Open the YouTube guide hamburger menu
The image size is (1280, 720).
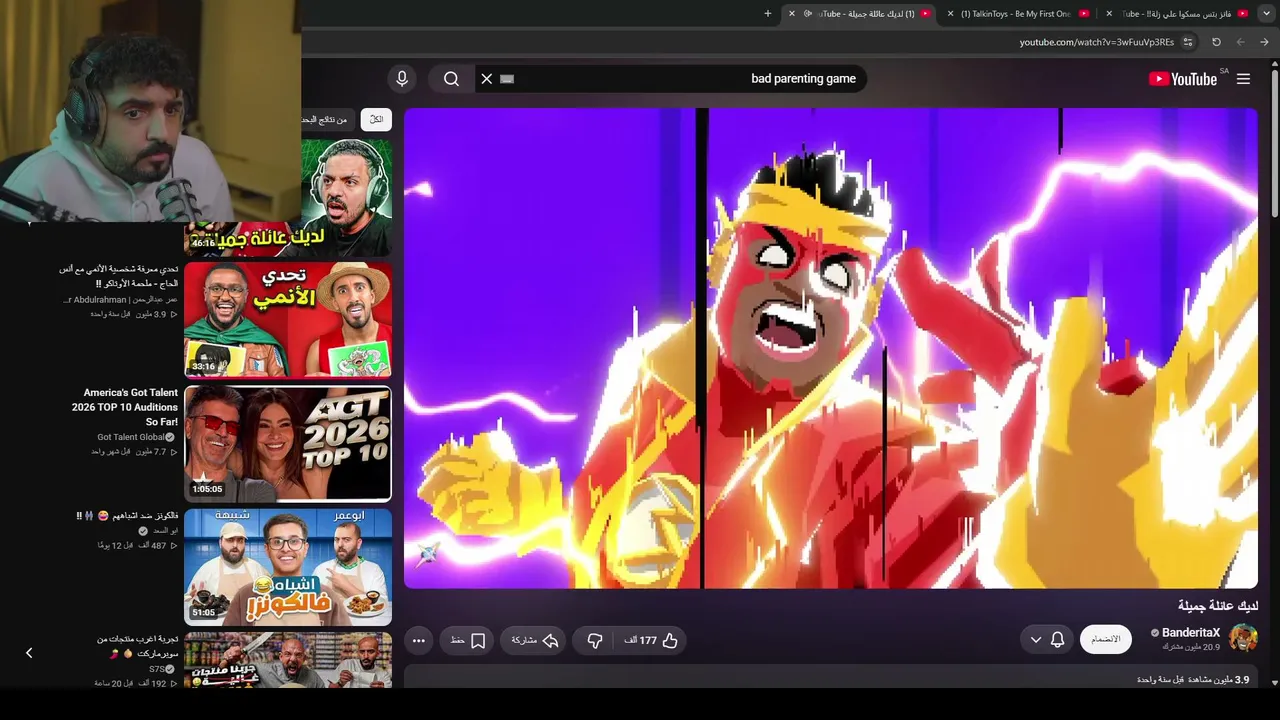tap(1243, 79)
